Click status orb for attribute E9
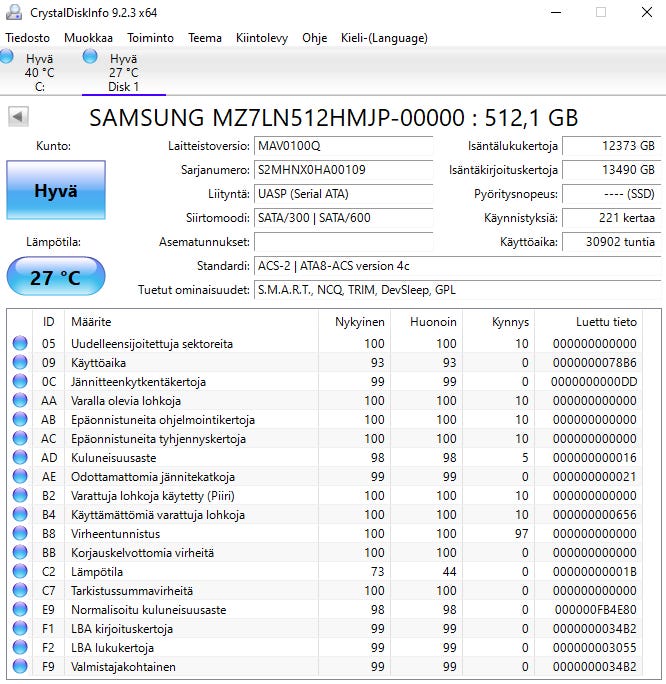 pos(20,609)
